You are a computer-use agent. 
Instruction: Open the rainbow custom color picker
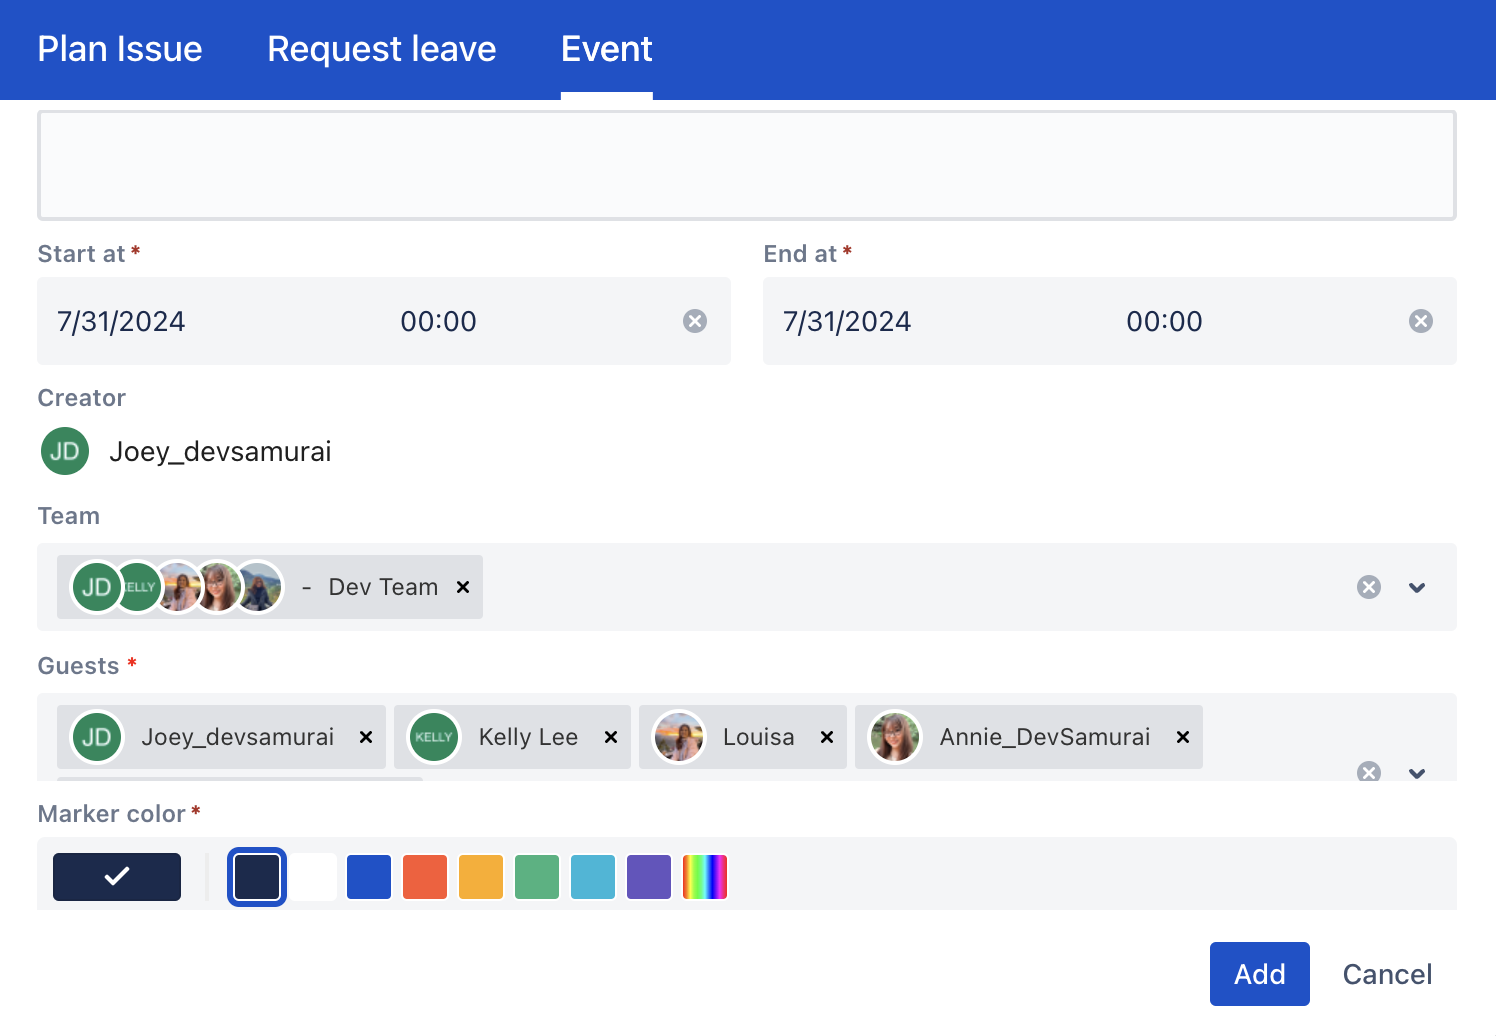(705, 877)
